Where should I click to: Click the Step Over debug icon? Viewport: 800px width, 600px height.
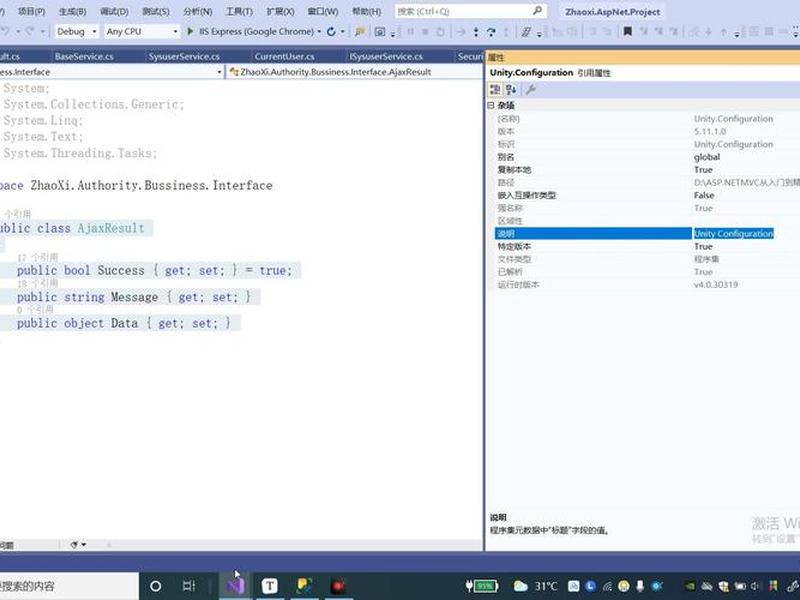click(x=491, y=32)
